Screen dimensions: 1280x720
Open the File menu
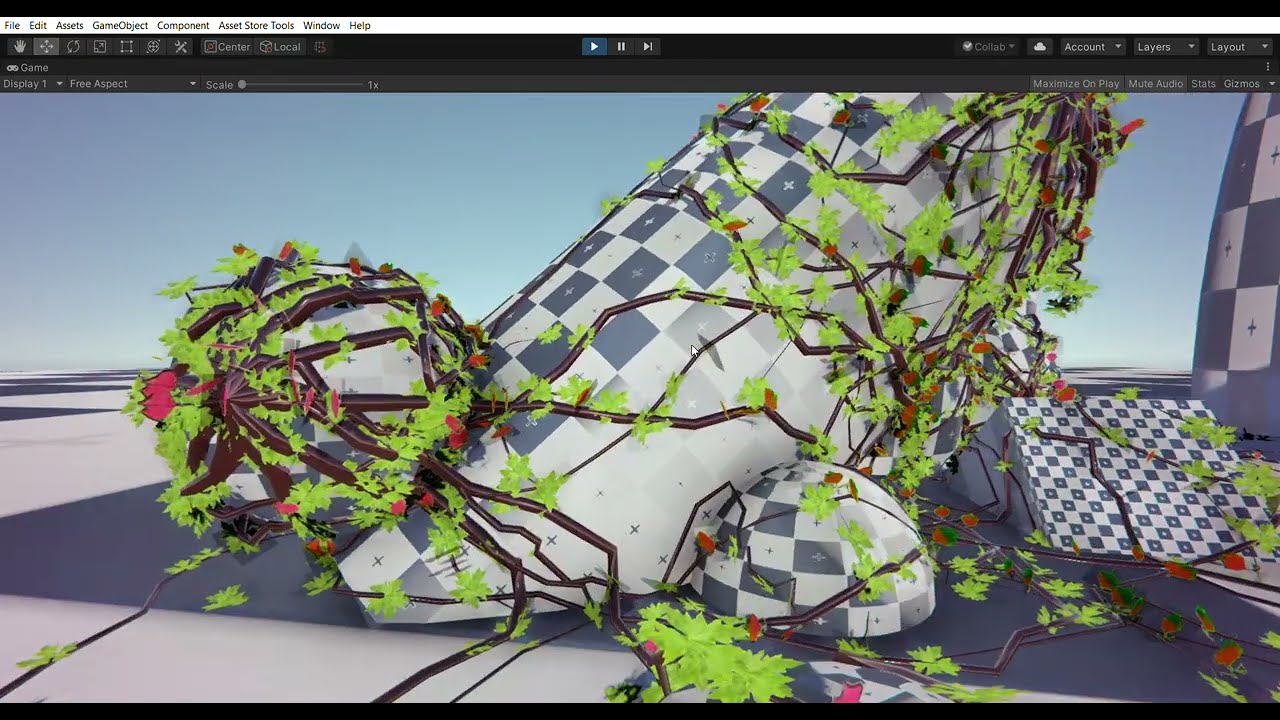[12, 25]
